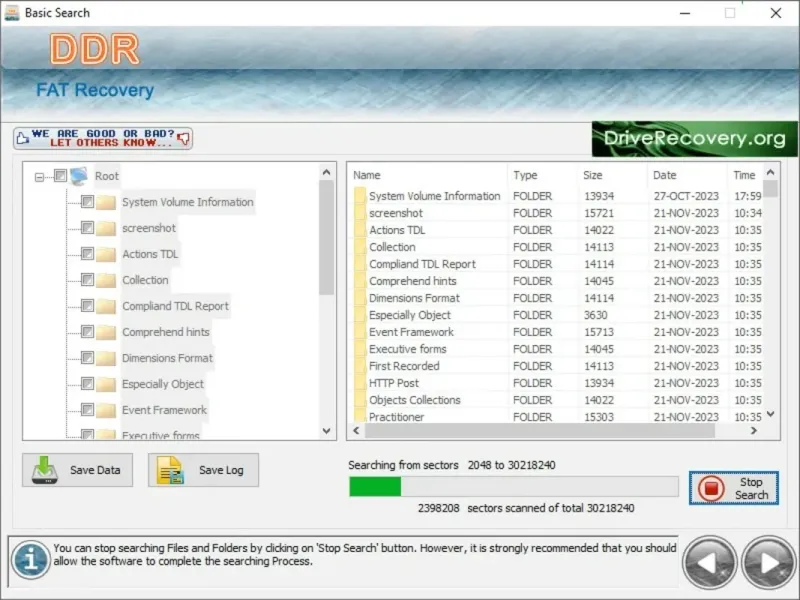Sort file list by Type column
800x600 pixels.
542,175
